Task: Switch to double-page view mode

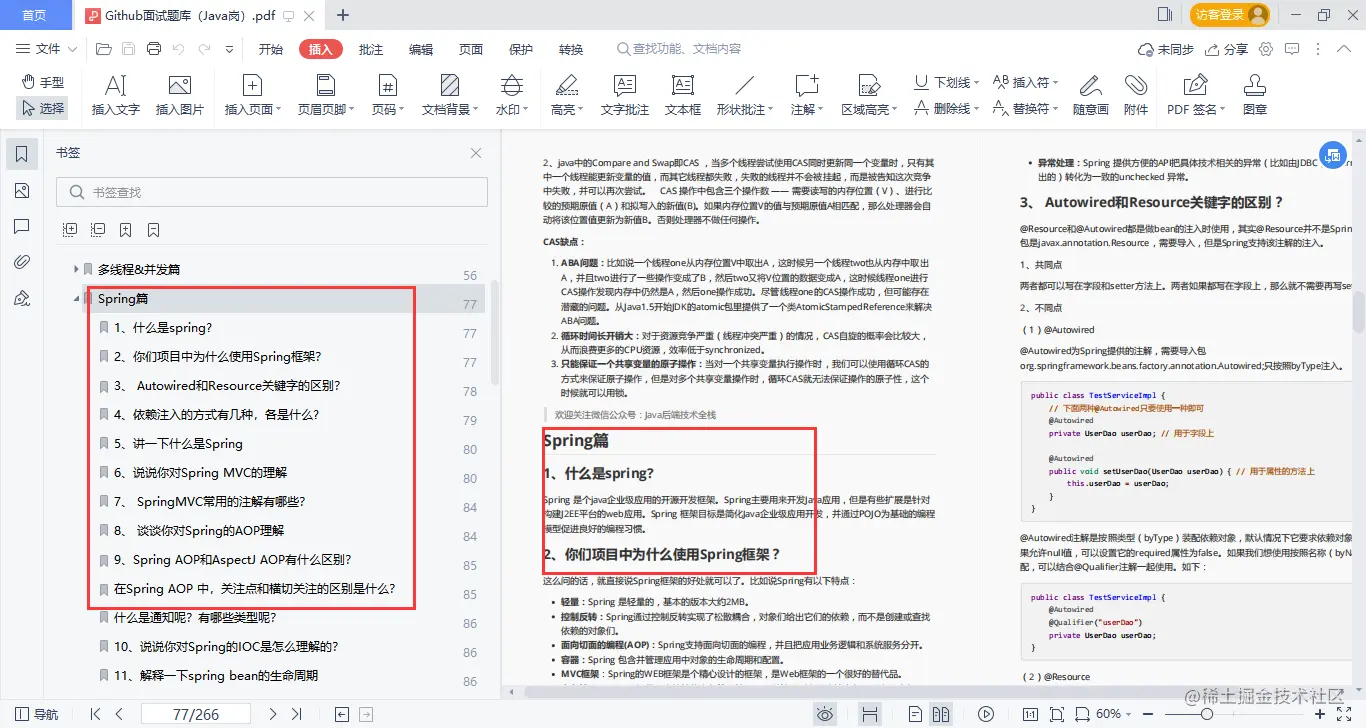Action: pyautogui.click(x=940, y=713)
